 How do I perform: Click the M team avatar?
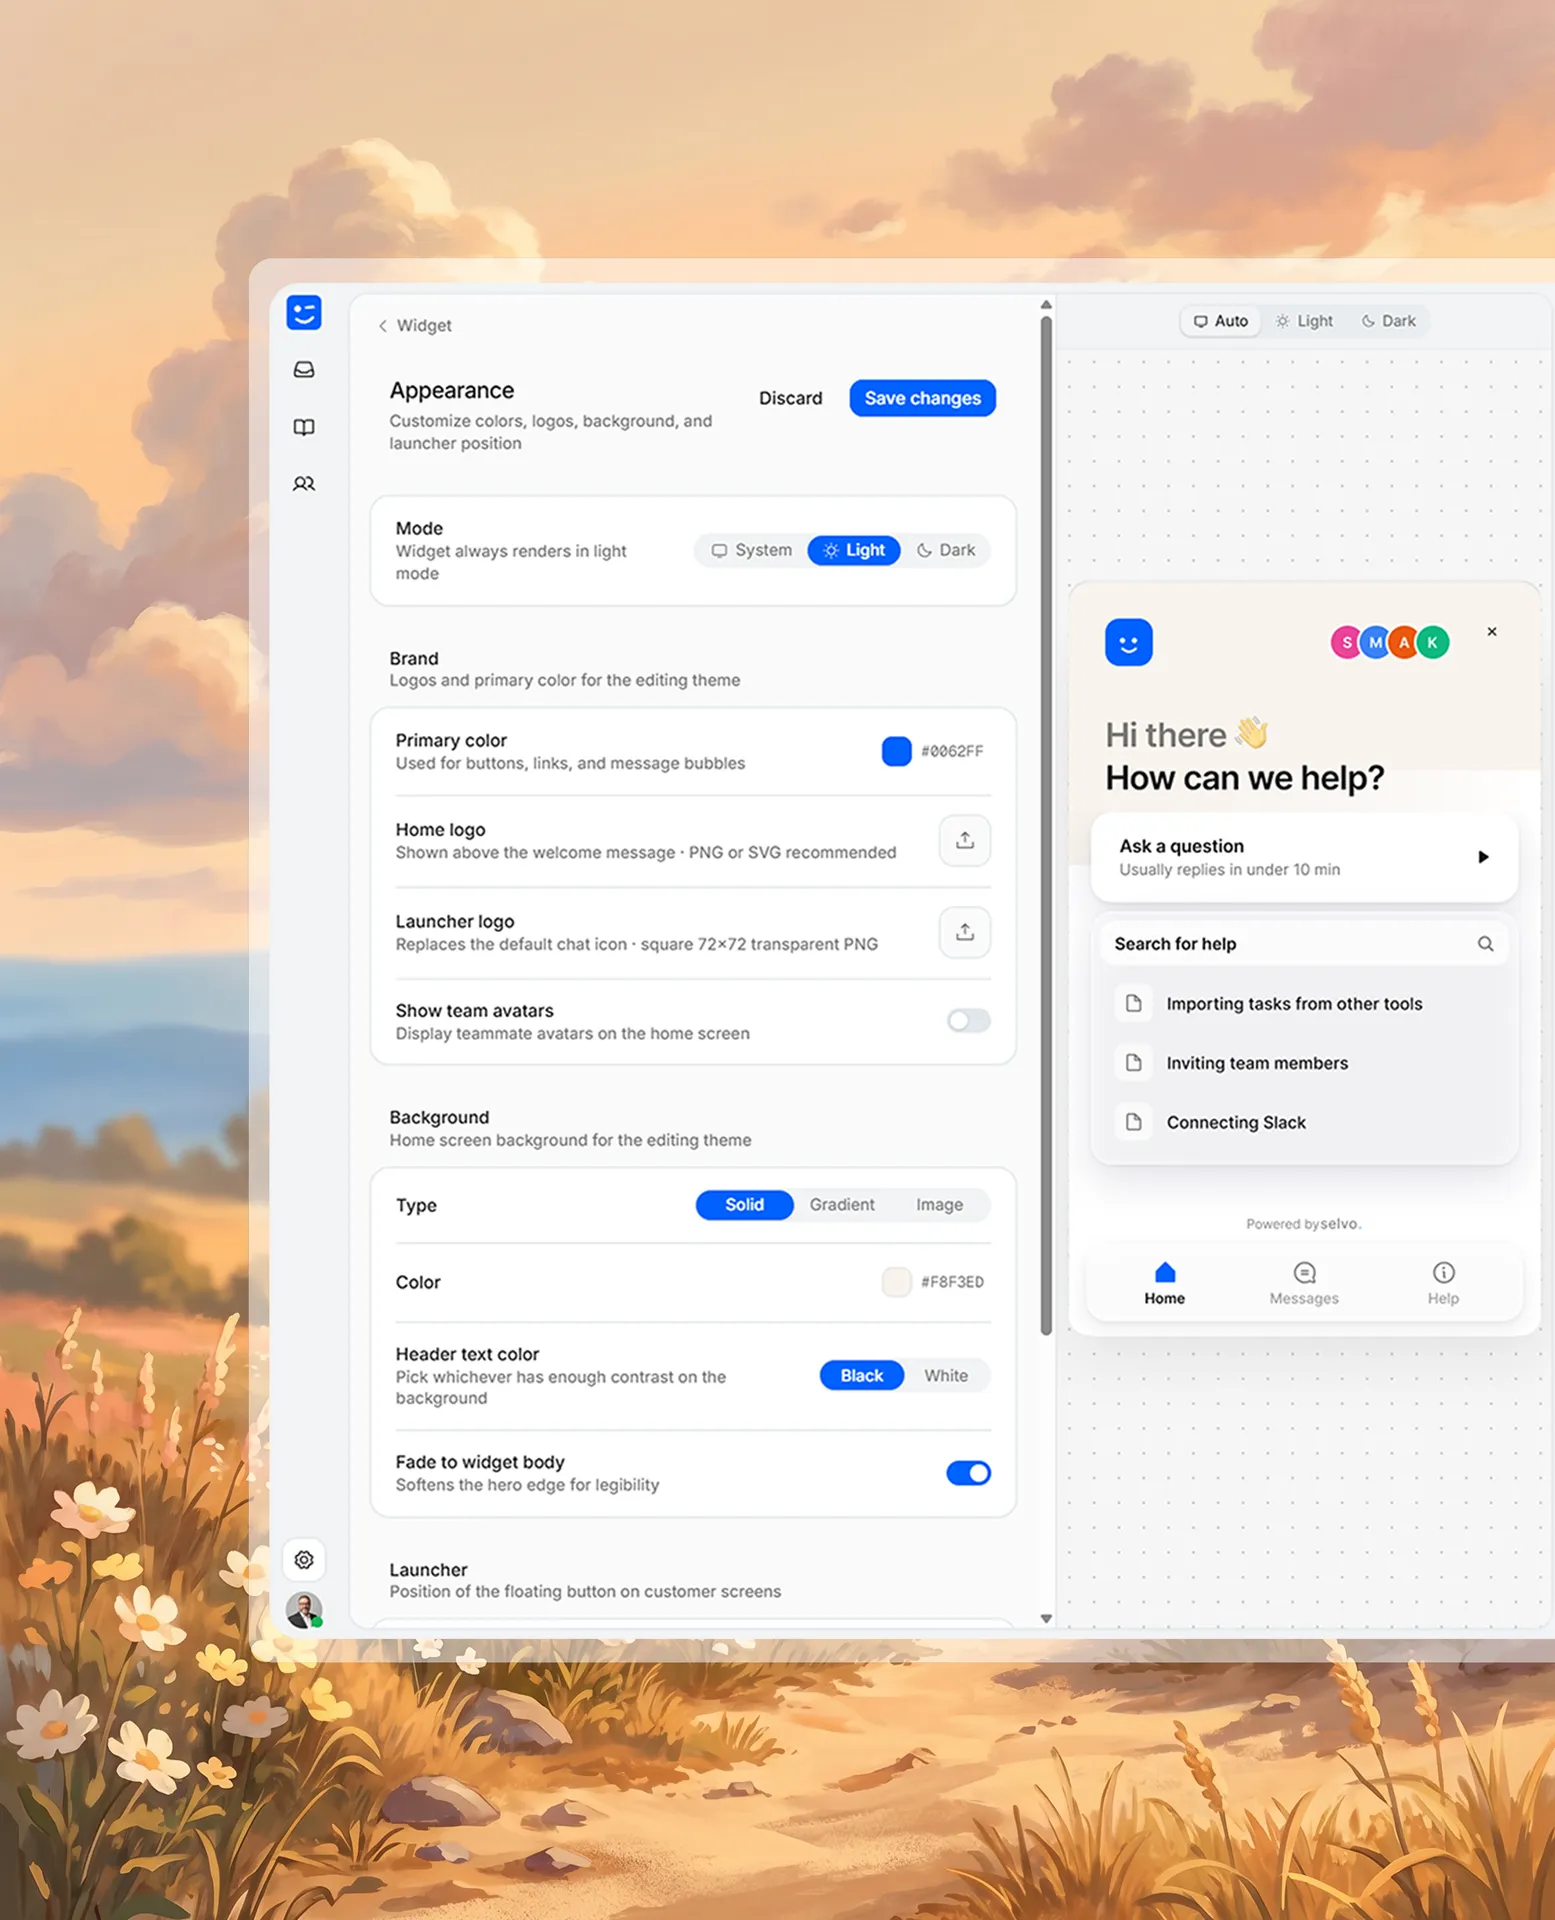coord(1375,643)
